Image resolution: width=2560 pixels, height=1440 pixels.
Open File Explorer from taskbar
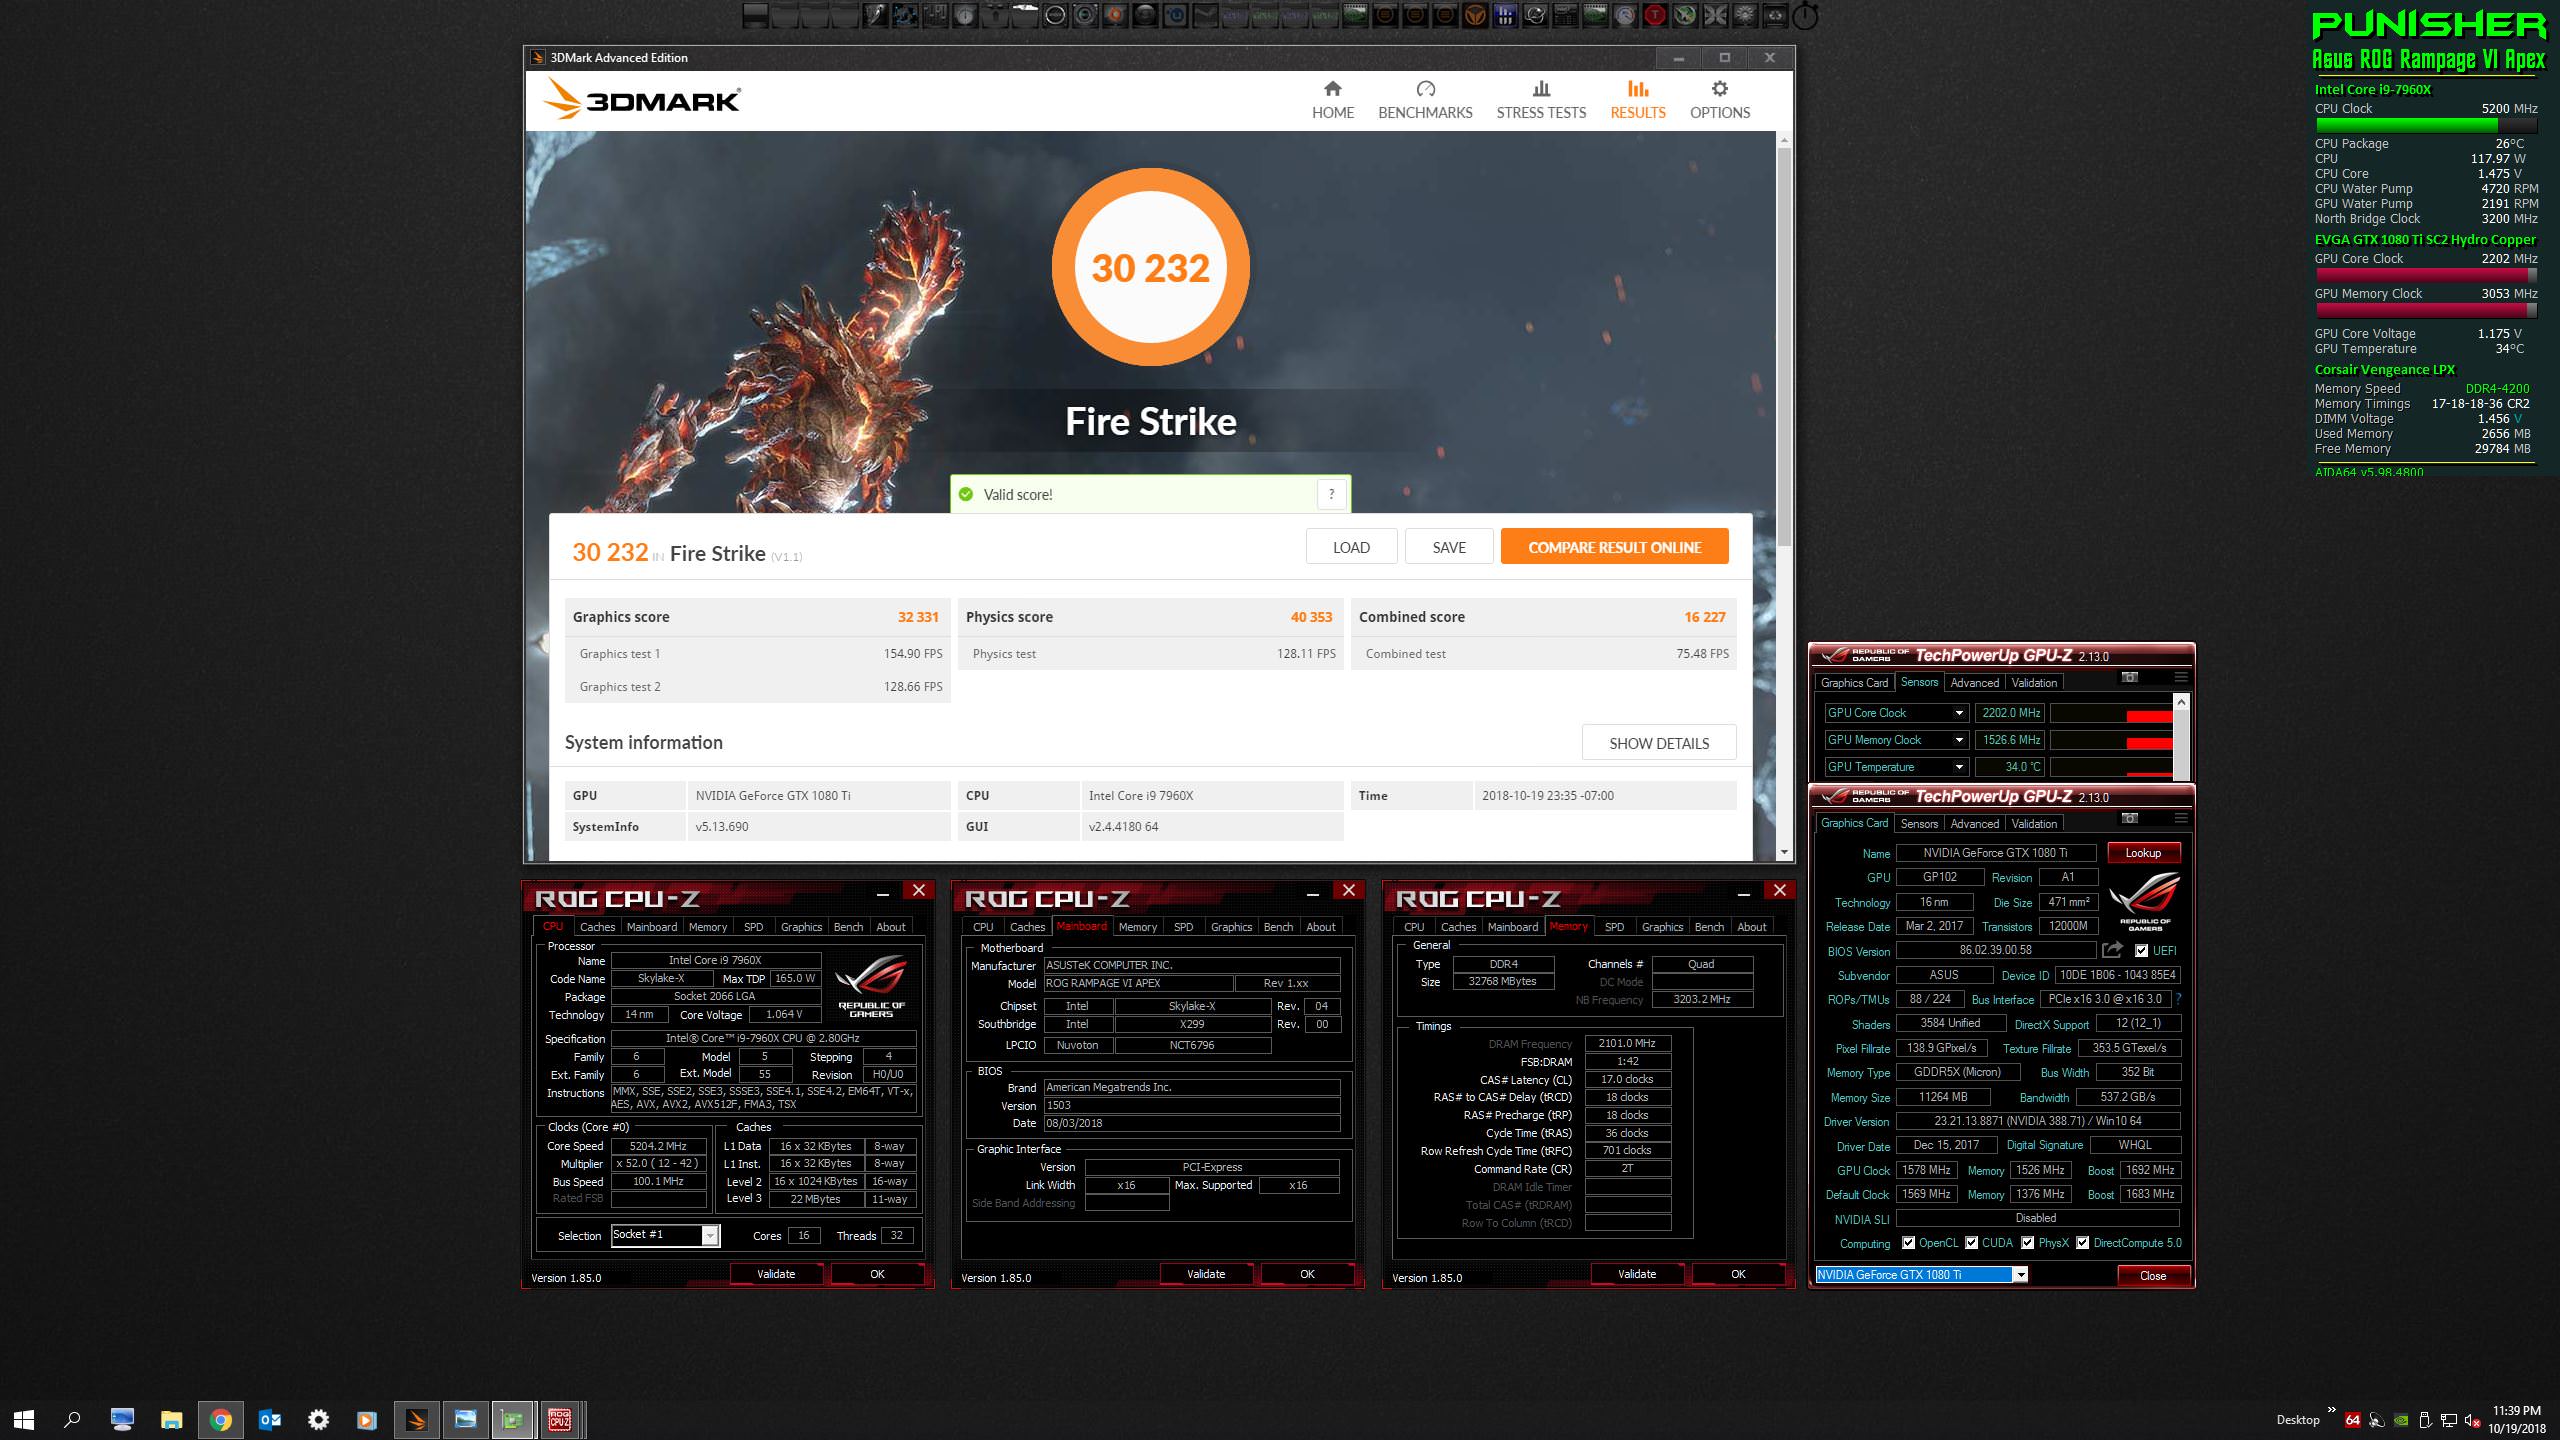click(172, 1420)
